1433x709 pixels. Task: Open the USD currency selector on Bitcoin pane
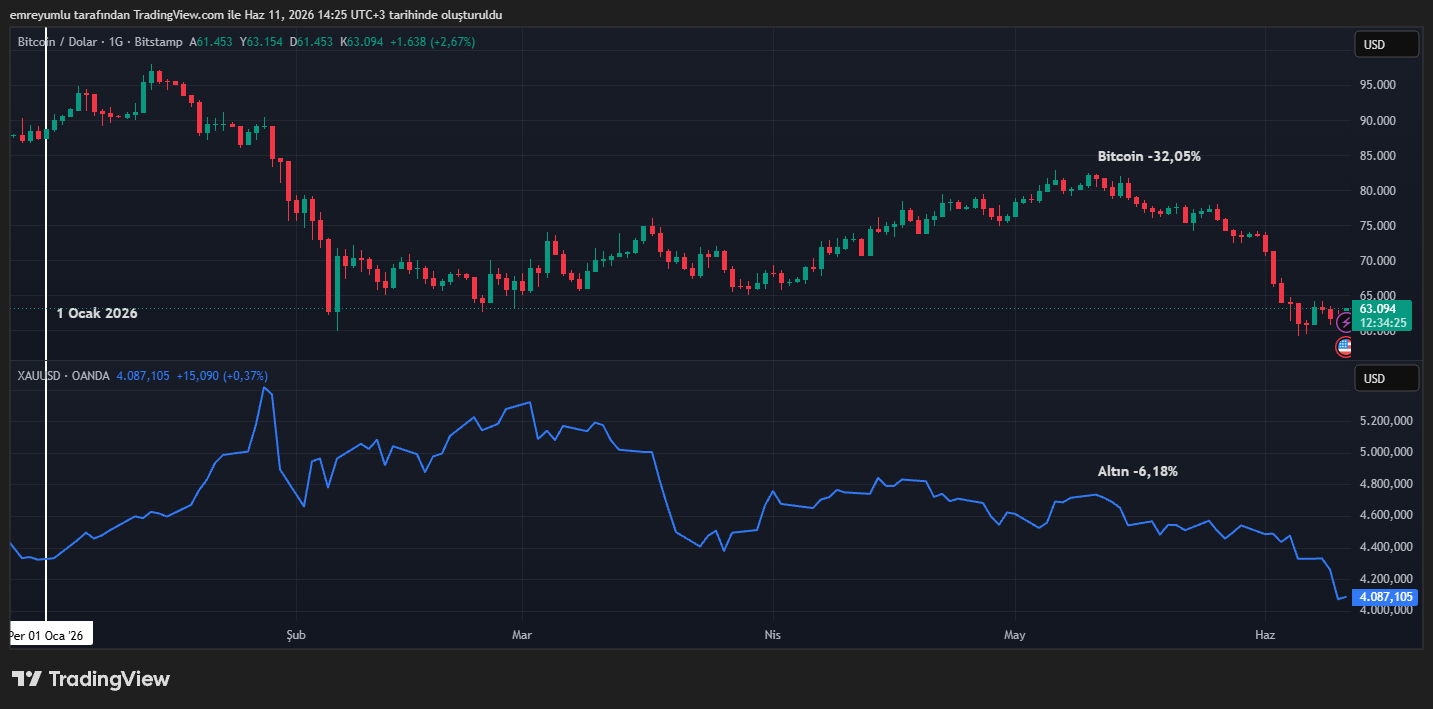(1386, 44)
